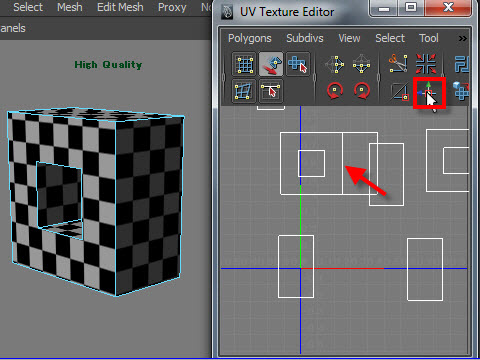Open the Edit Mesh menu

[x=120, y=7]
